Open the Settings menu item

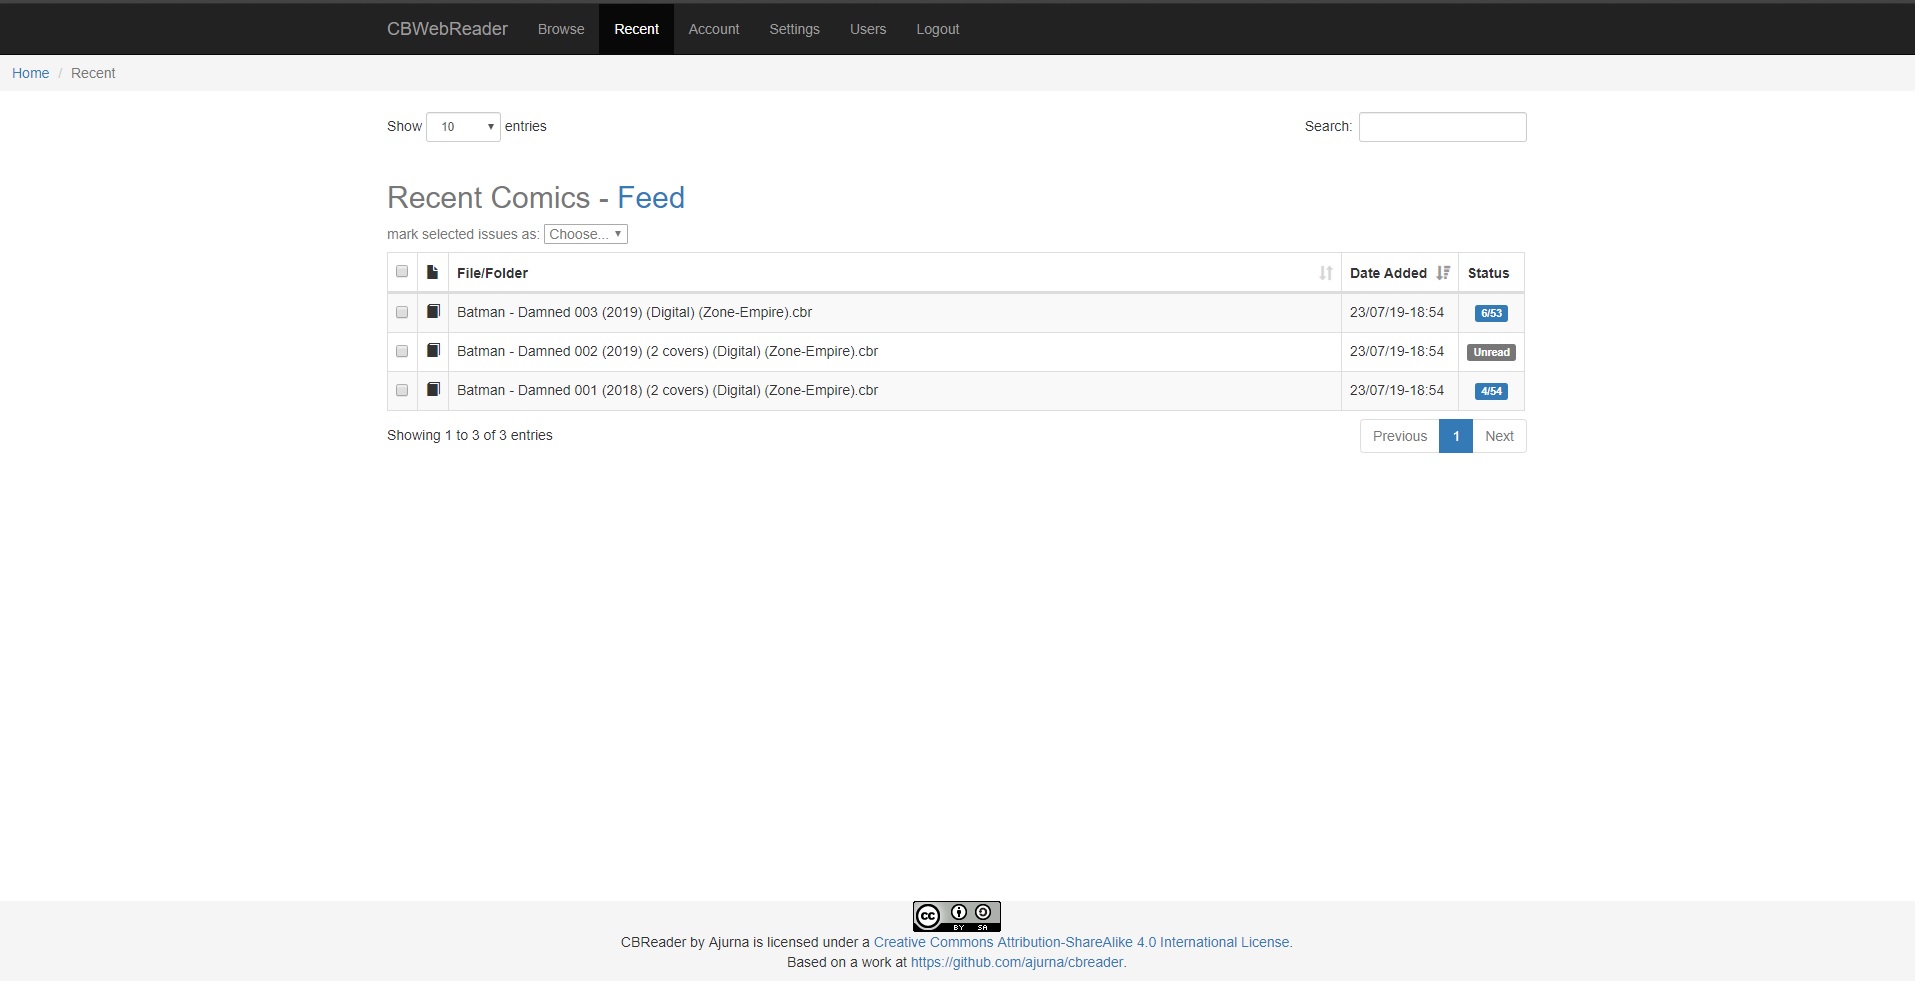794,28
